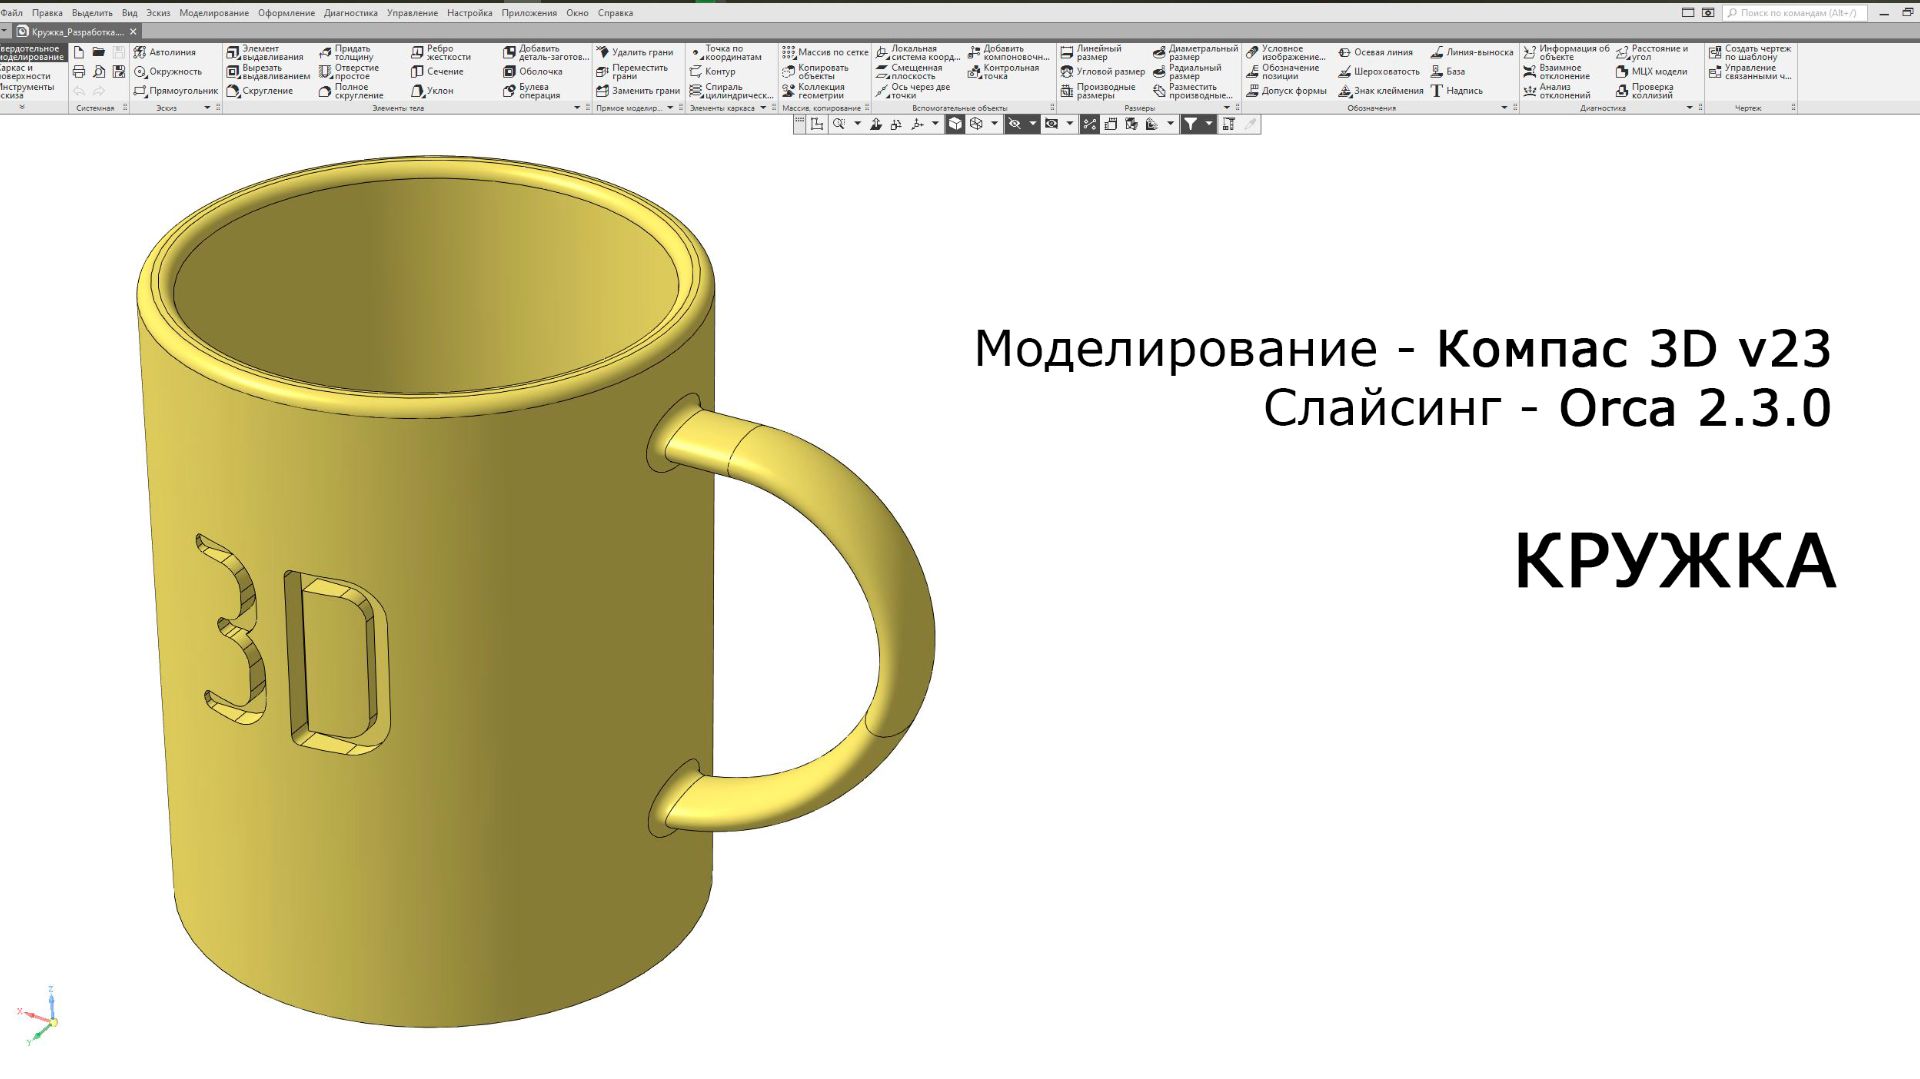Toggle shaded solid display mode

point(955,124)
